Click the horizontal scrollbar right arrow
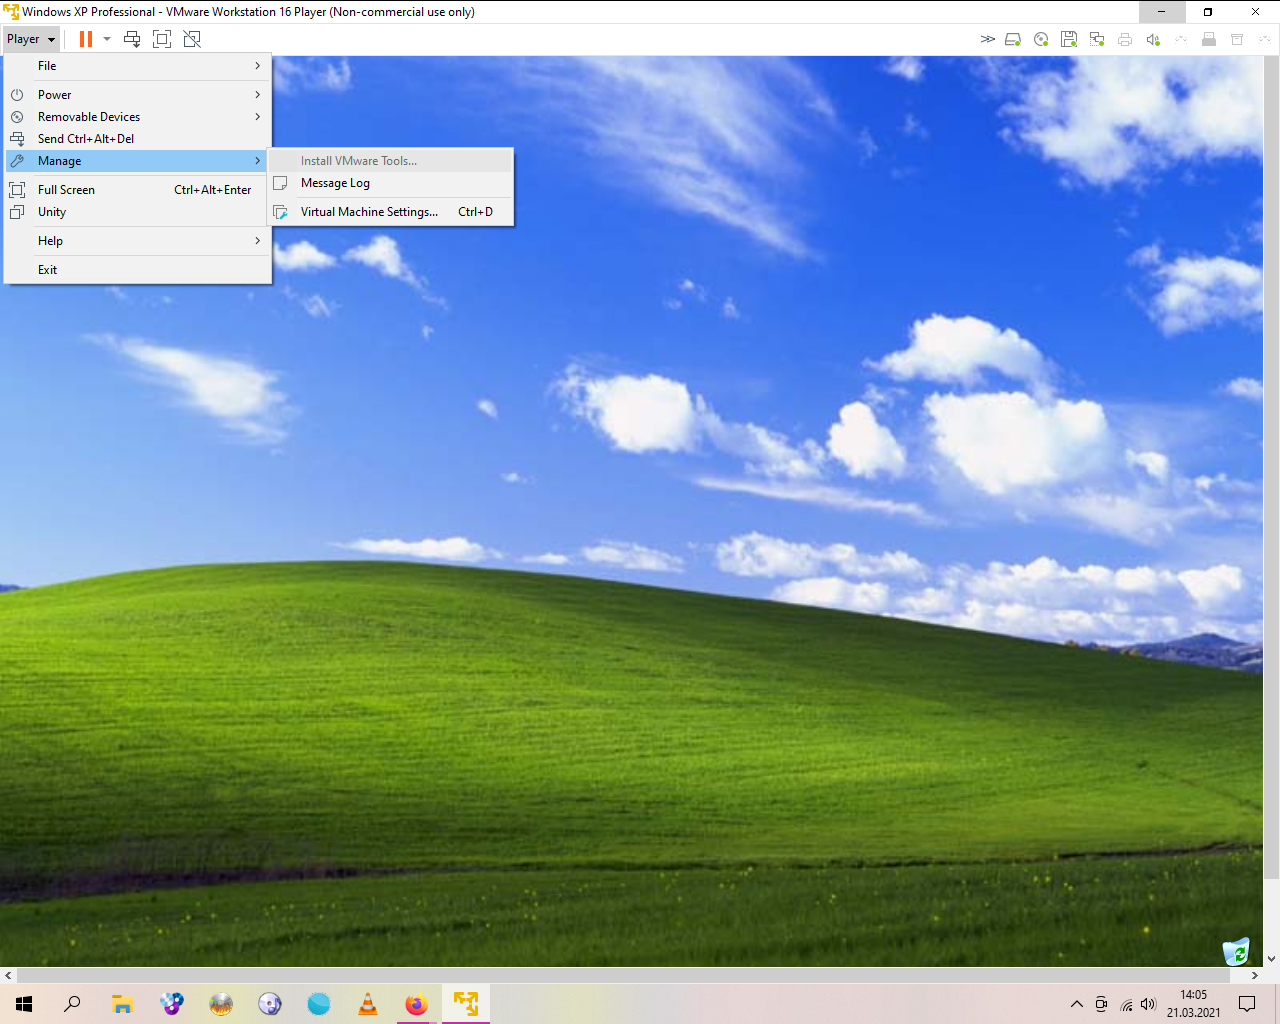 pyautogui.click(x=1255, y=975)
